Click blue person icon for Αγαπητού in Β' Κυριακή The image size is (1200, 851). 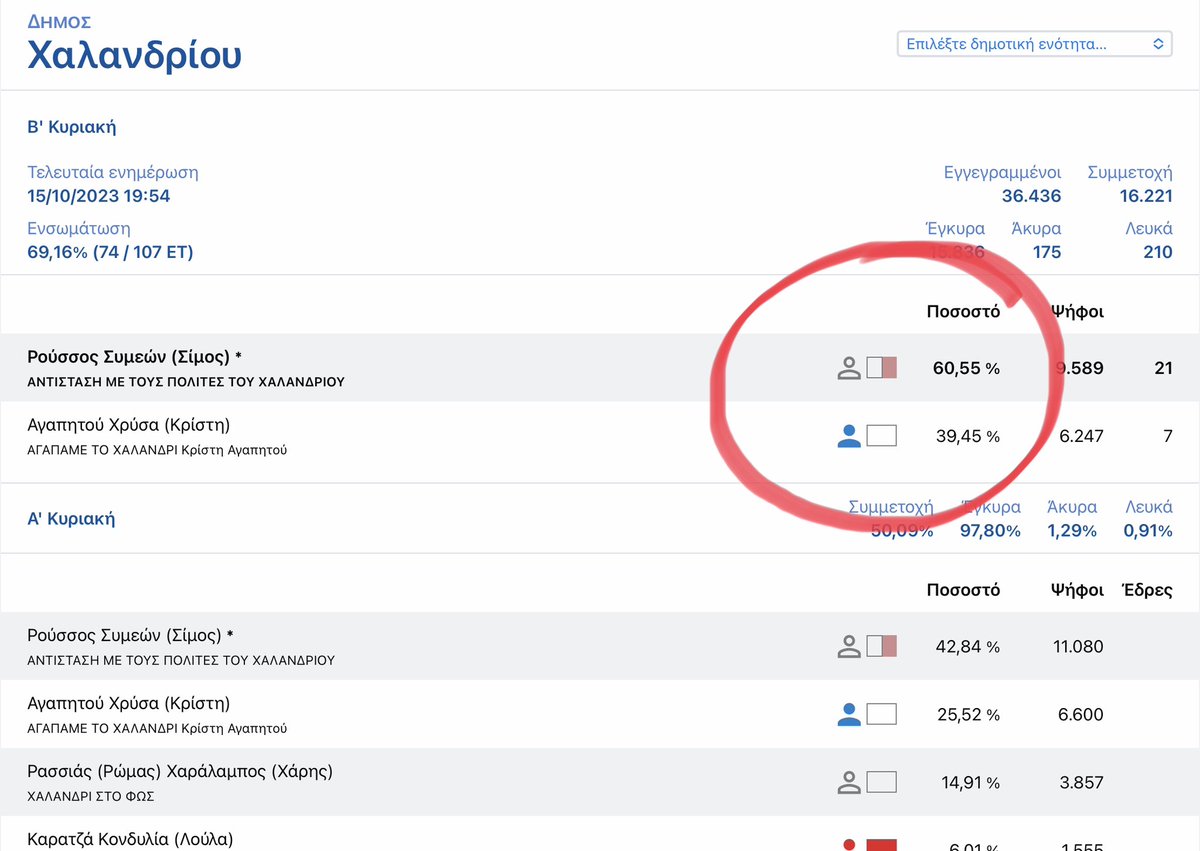click(x=849, y=435)
